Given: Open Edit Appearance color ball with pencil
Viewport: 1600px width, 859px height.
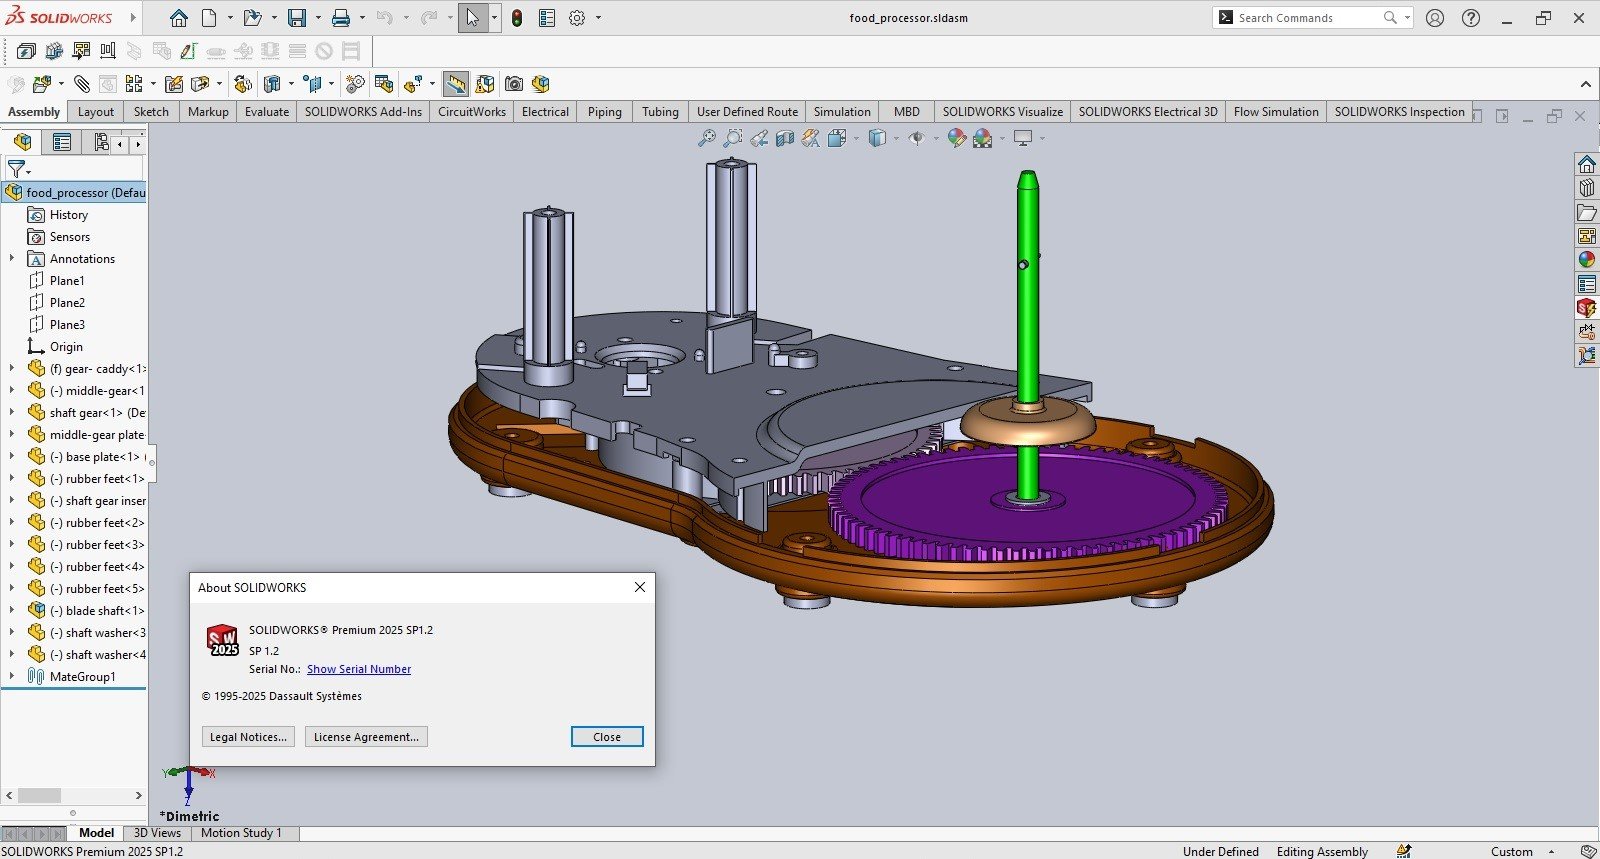Looking at the screenshot, I should 957,138.
